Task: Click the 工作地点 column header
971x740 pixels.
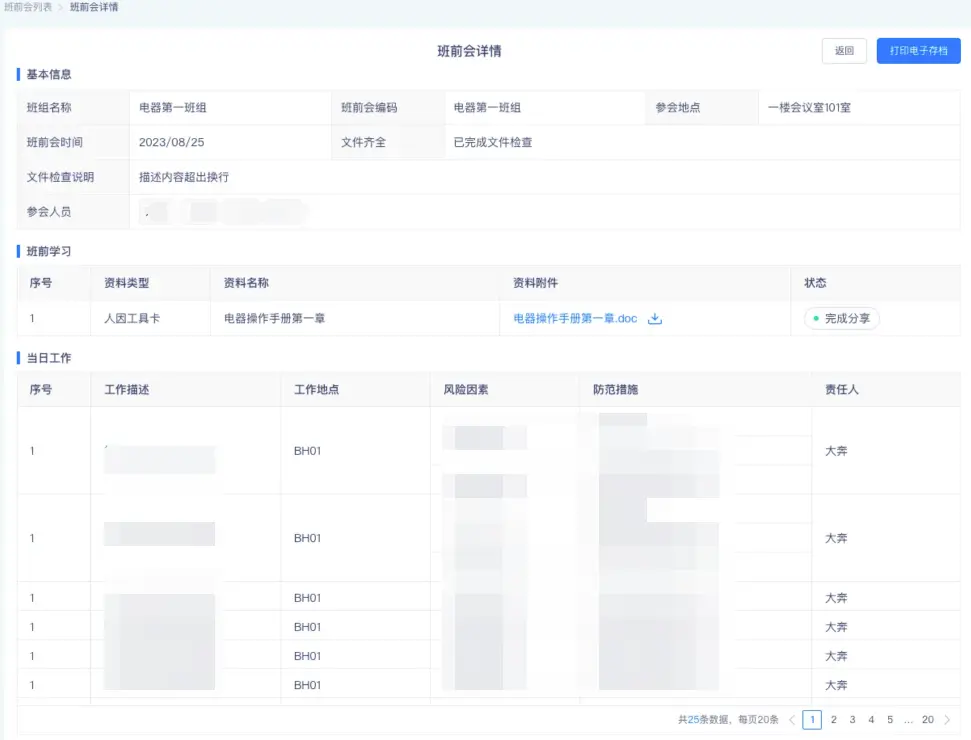Action: [316, 390]
